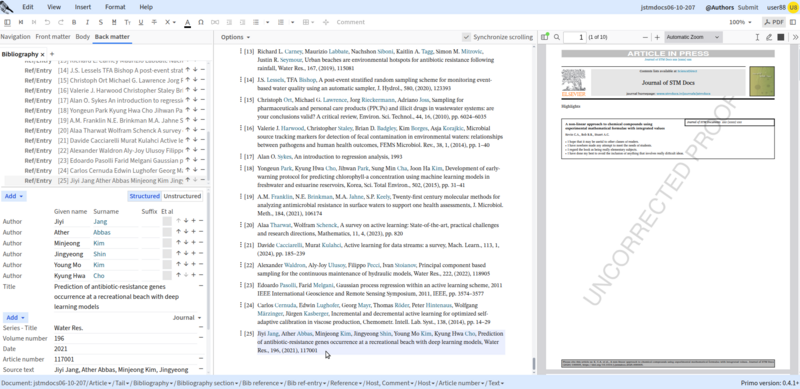The height and width of the screenshot is (389, 800).
Task: Click PDF page number input field
Action: [574, 37]
